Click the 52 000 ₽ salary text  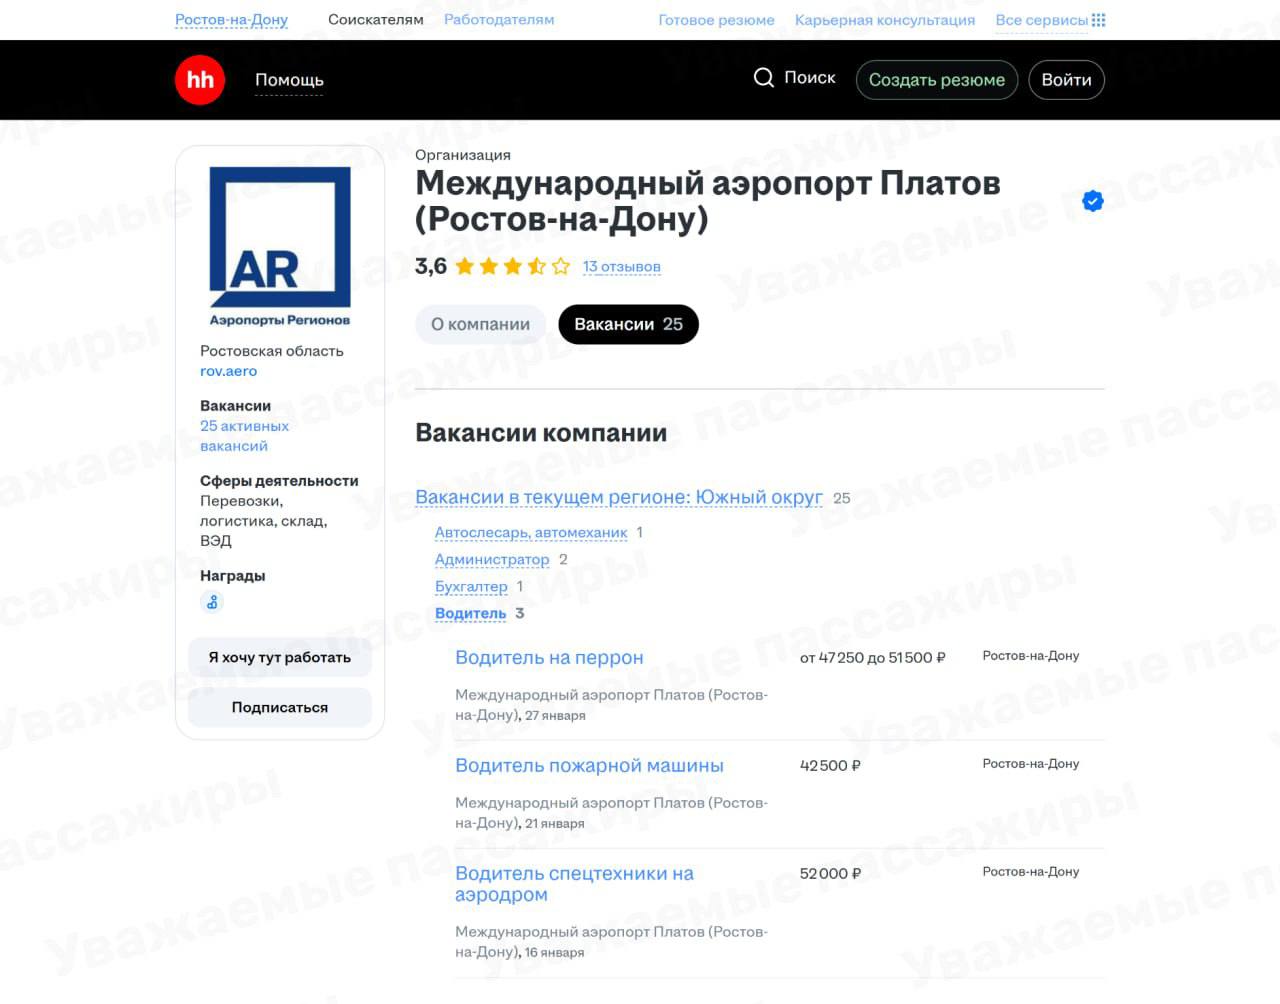coord(830,874)
